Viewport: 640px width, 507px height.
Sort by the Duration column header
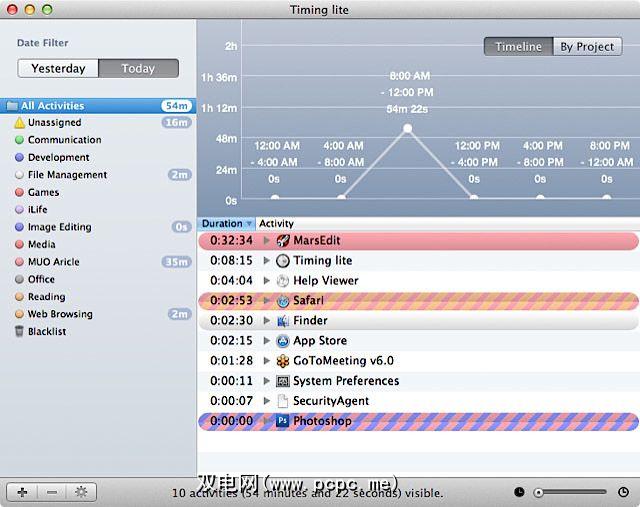pyautogui.click(x=227, y=224)
